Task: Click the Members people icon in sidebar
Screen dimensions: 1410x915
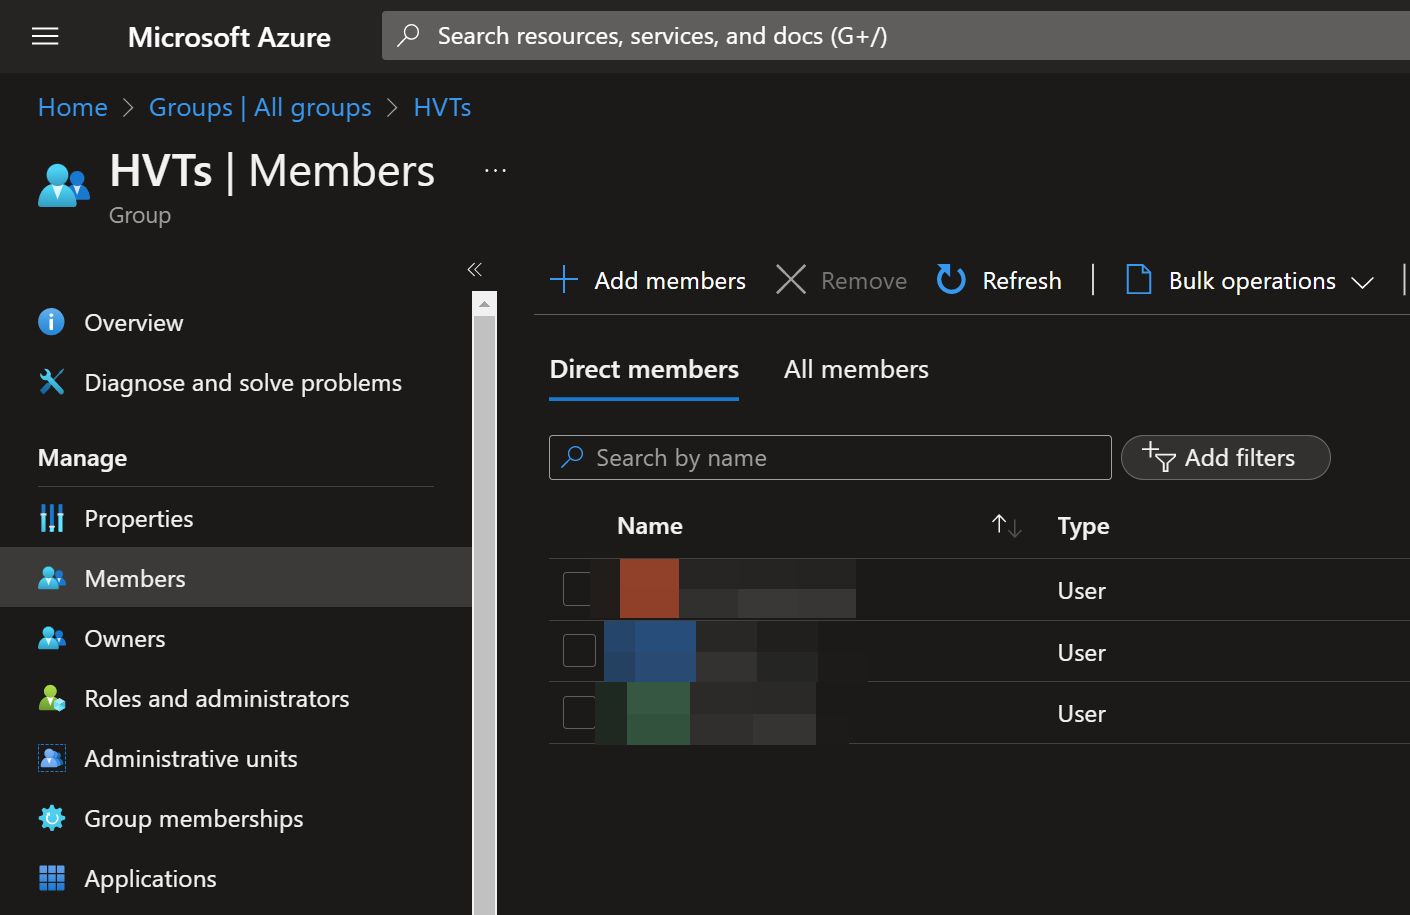Action: [51, 578]
